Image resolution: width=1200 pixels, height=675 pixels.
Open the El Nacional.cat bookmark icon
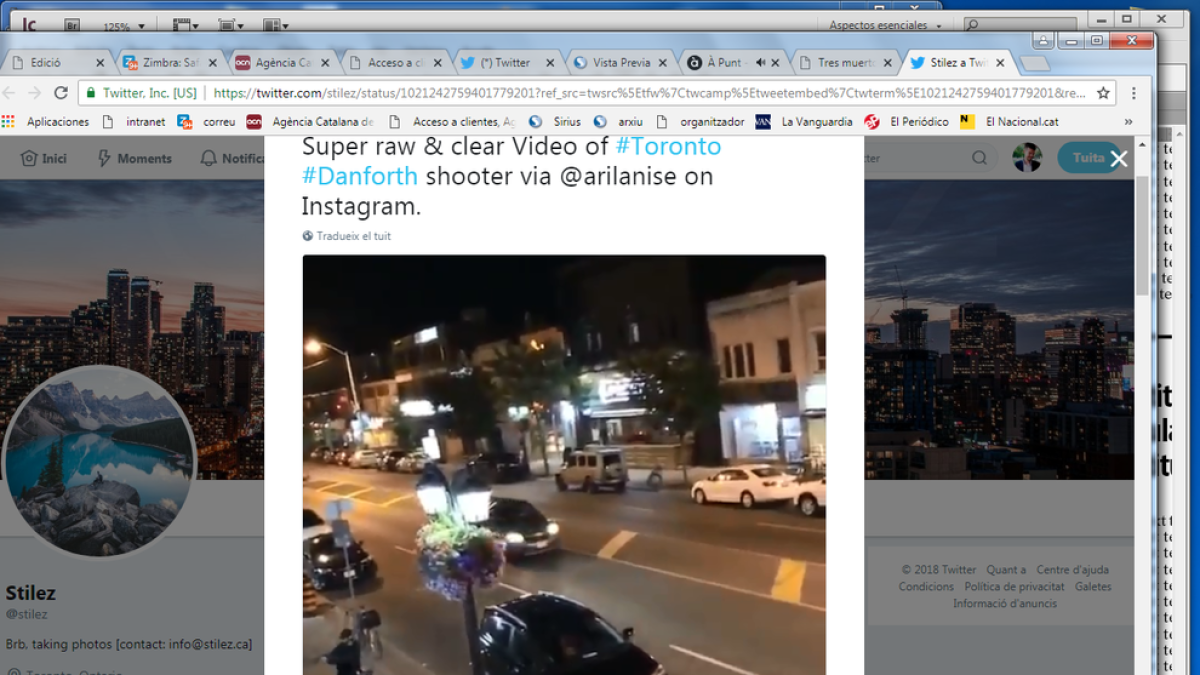click(967, 122)
